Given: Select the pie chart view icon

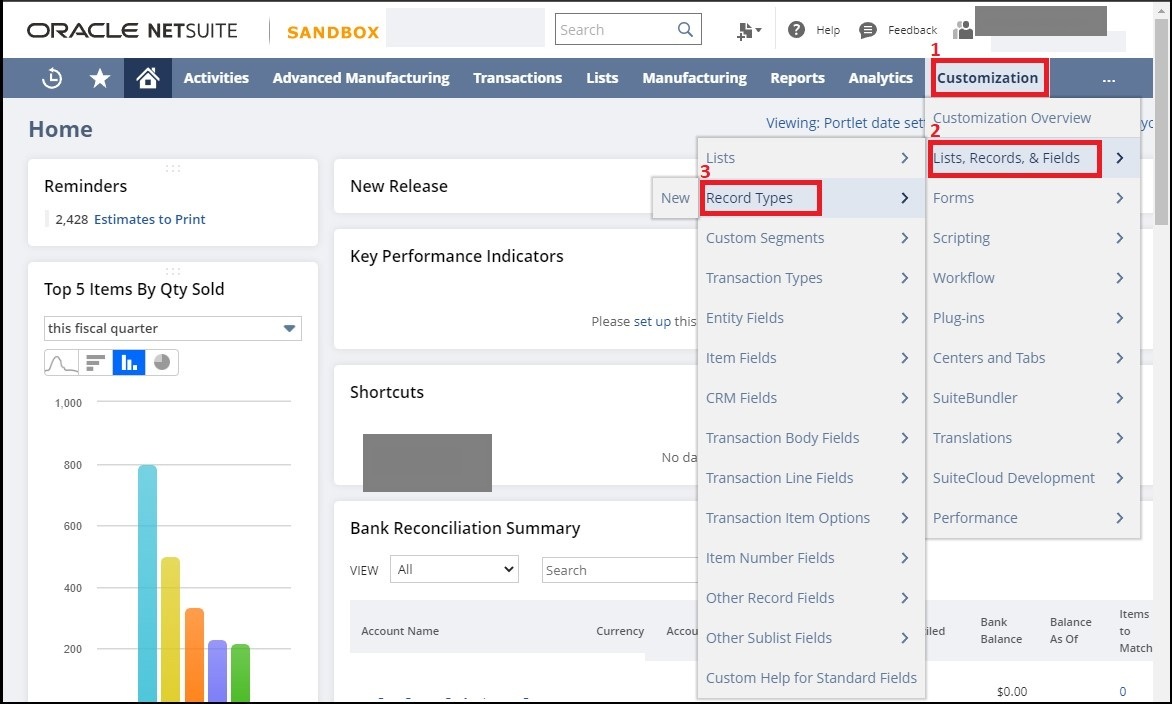Looking at the screenshot, I should coord(161,362).
